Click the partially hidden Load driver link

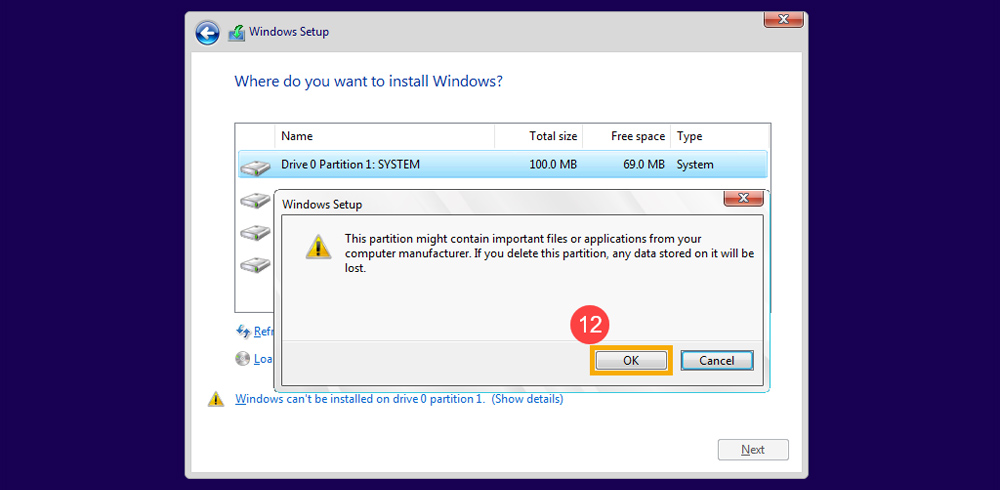click(x=263, y=359)
